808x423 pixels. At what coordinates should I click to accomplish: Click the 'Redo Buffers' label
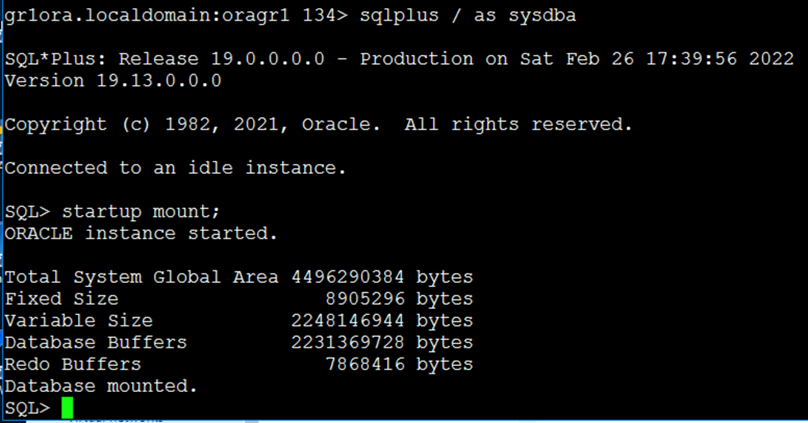73,364
